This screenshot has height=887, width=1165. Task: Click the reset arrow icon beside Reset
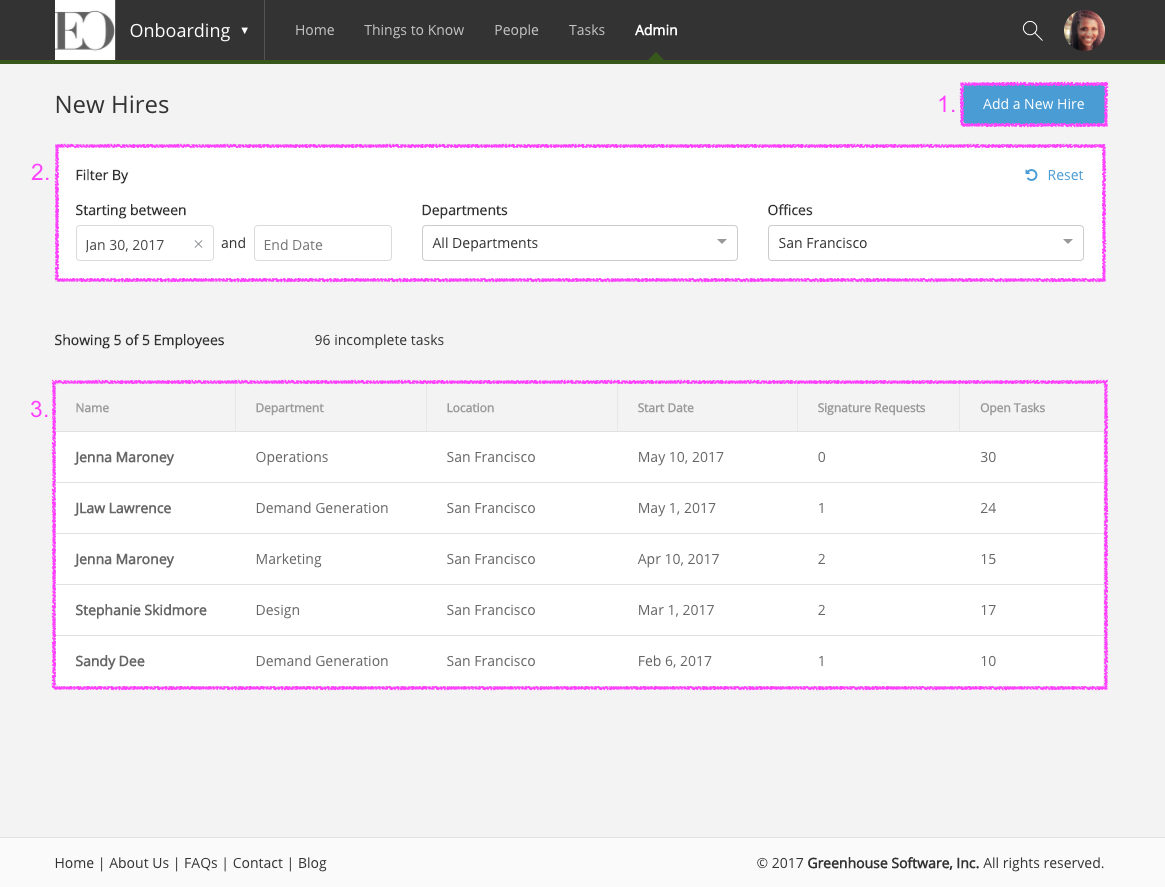click(1030, 174)
